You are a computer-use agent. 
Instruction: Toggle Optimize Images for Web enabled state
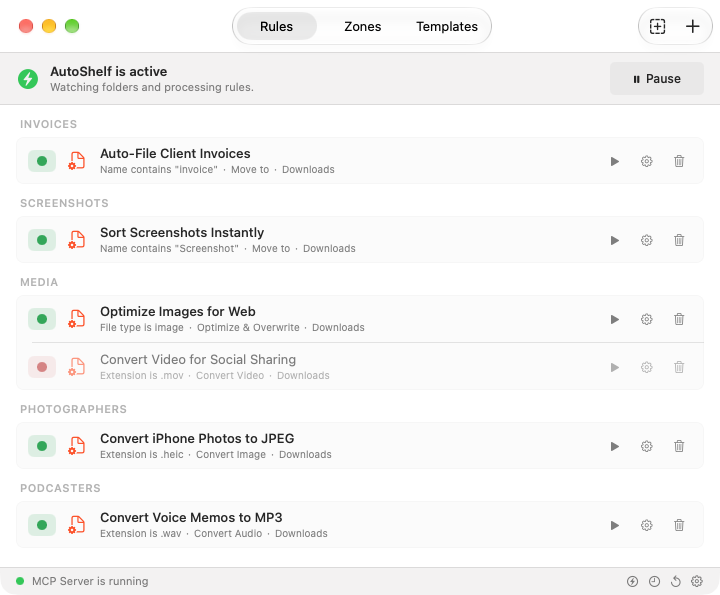click(42, 319)
